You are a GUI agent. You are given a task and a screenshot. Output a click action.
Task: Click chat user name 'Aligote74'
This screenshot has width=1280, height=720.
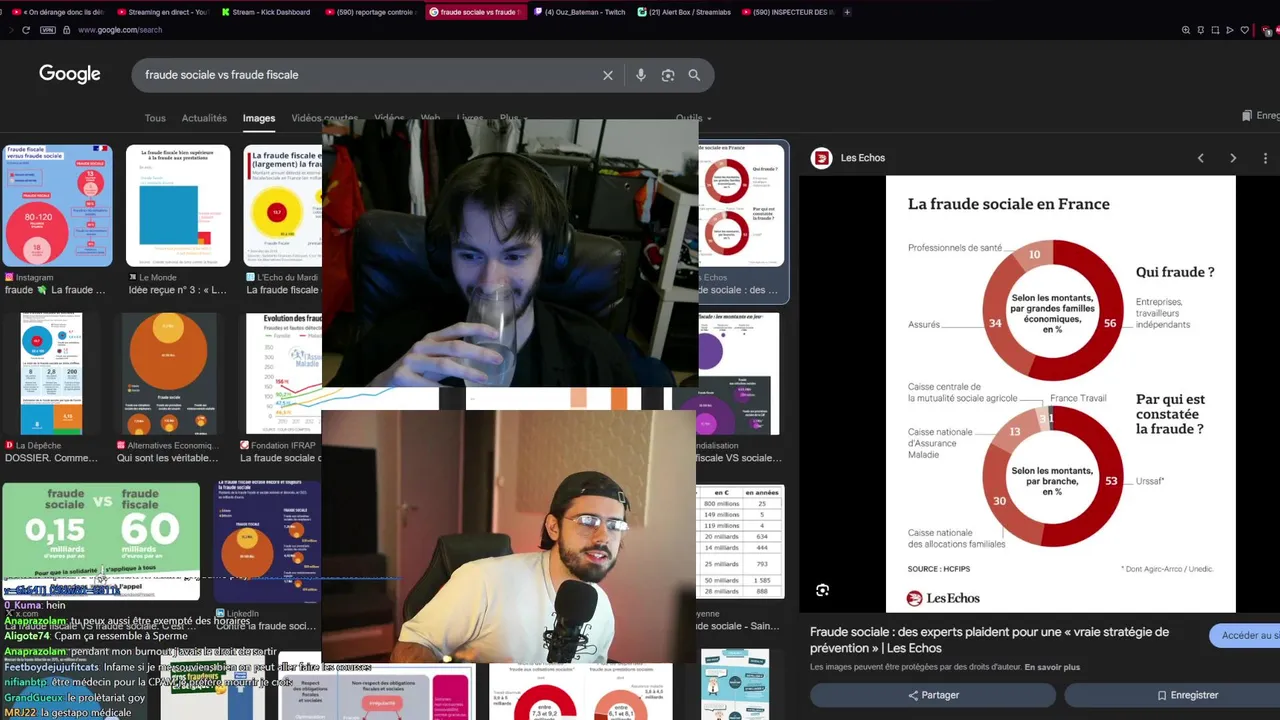point(26,636)
